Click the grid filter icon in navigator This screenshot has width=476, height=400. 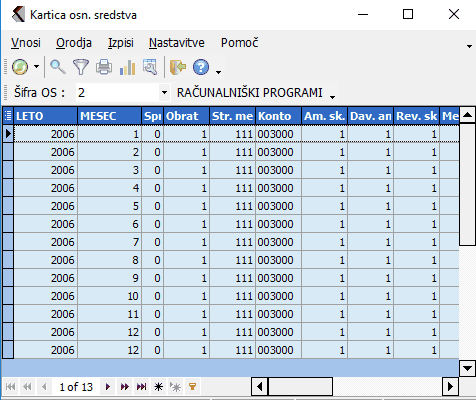pyautogui.click(x=192, y=387)
